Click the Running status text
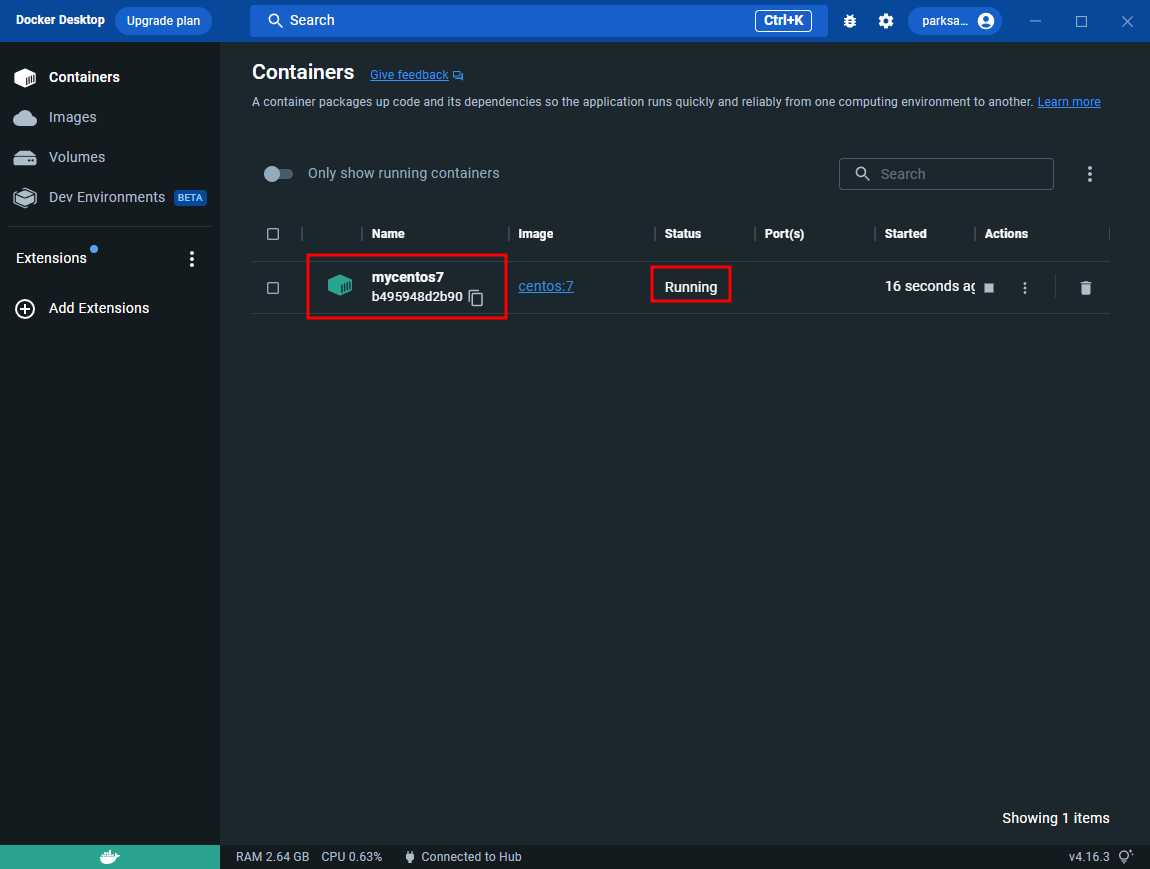This screenshot has height=869, width=1150. click(x=691, y=287)
